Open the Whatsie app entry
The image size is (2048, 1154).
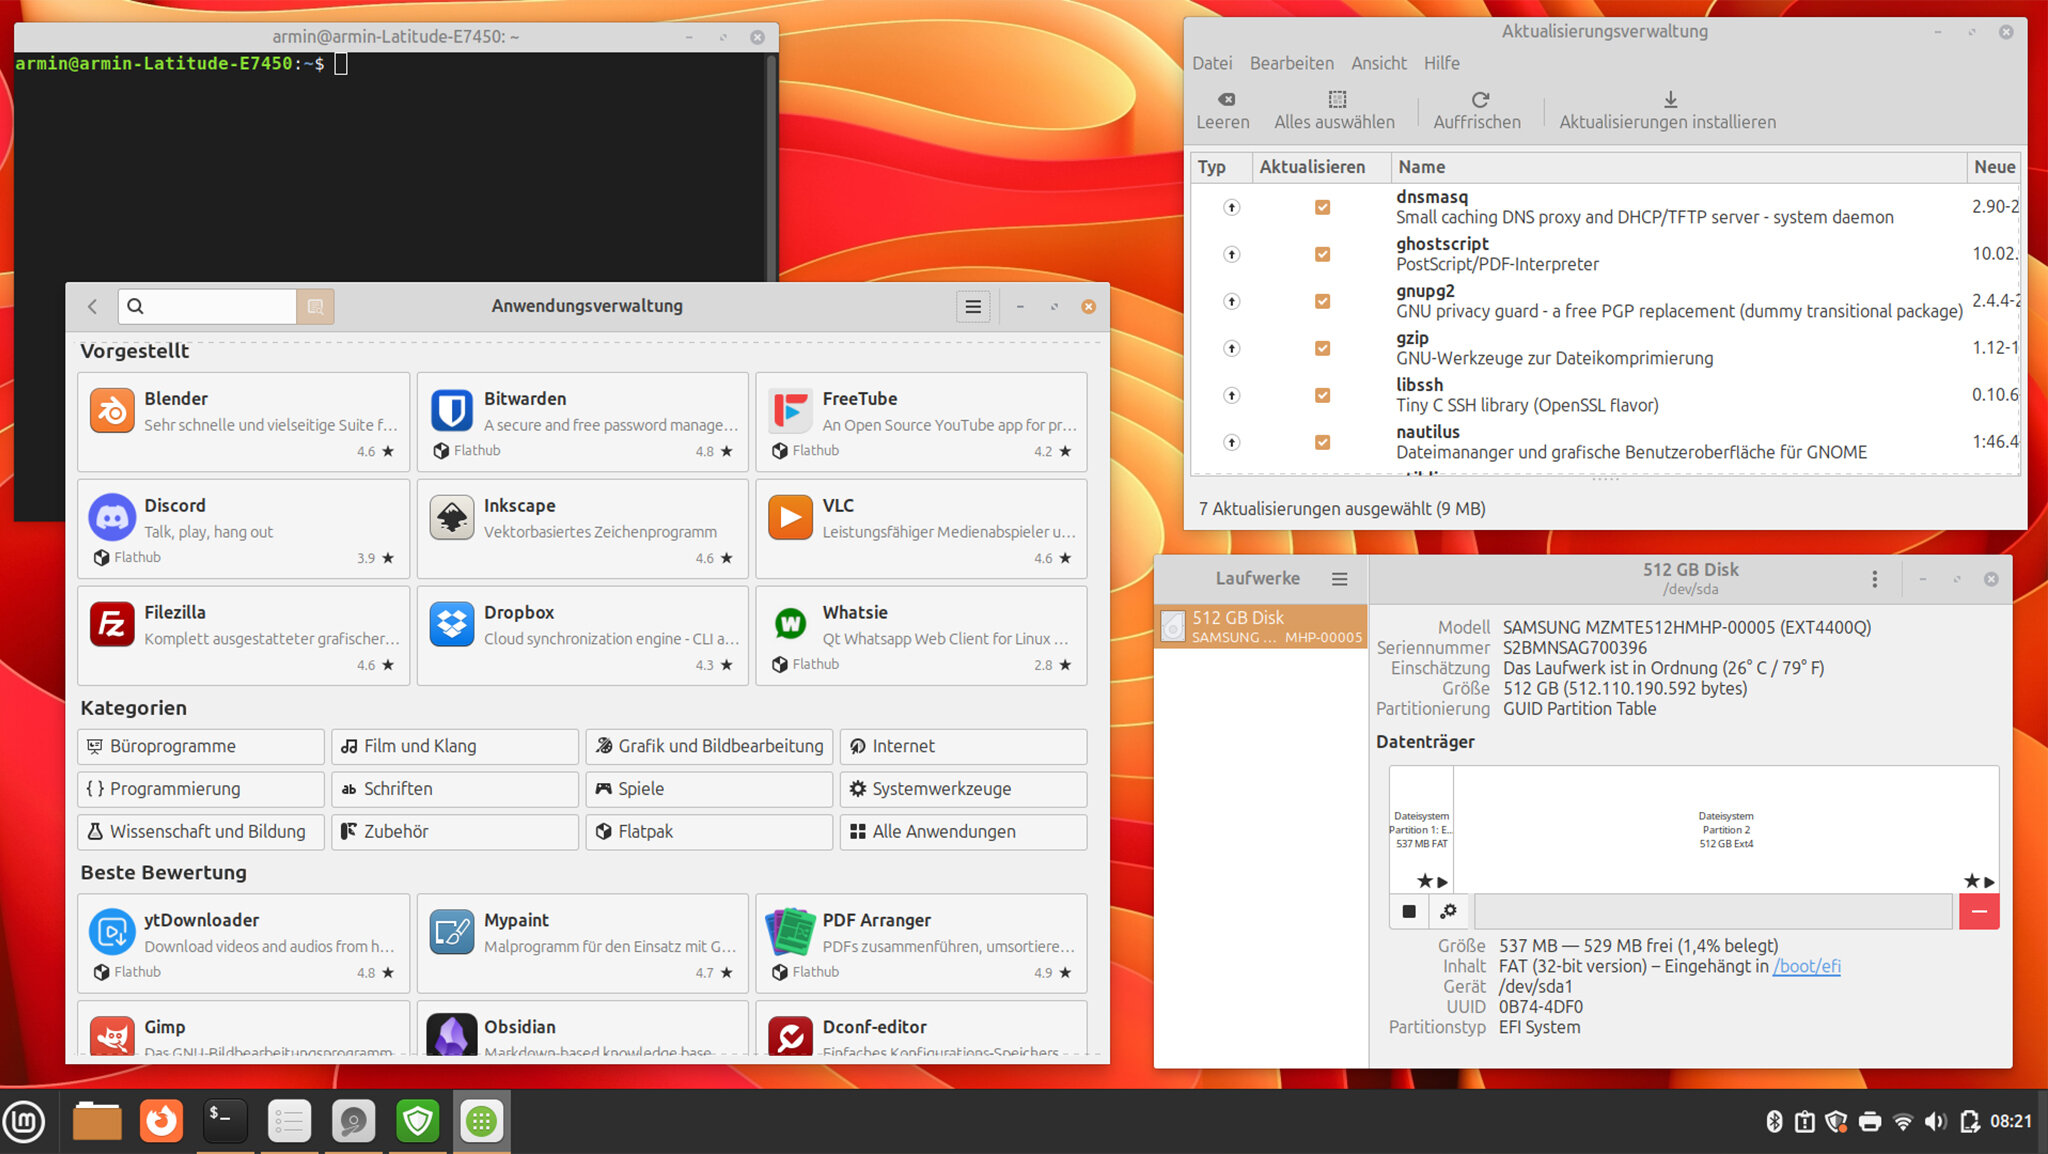coord(921,636)
